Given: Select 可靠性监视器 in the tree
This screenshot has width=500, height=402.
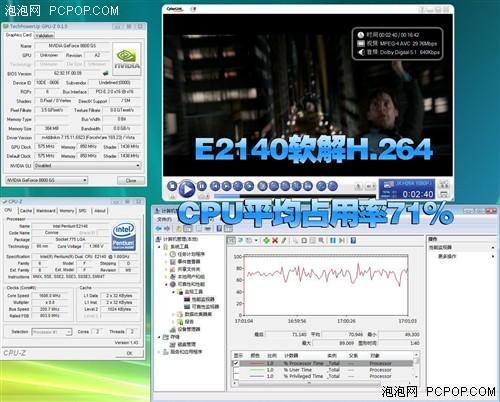Looking at the screenshot, I should click(x=205, y=307).
